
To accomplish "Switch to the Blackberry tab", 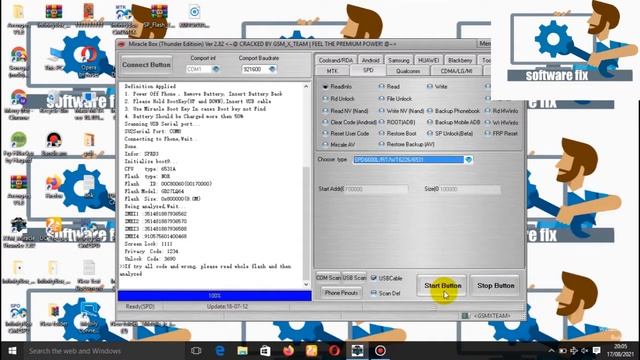I will tap(460, 60).
